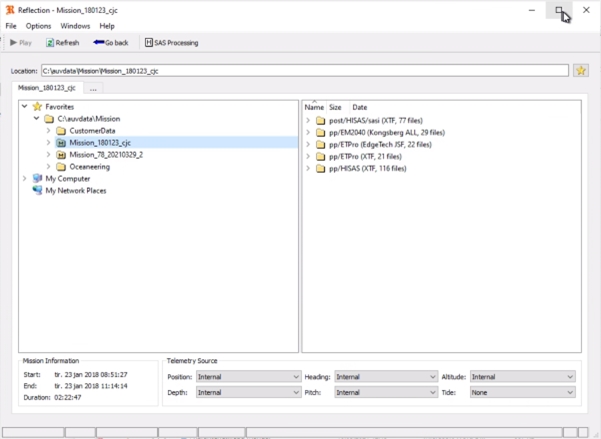Click the pp/EM2040 folder icon
The width and height of the screenshot is (601, 439).
click(320, 133)
